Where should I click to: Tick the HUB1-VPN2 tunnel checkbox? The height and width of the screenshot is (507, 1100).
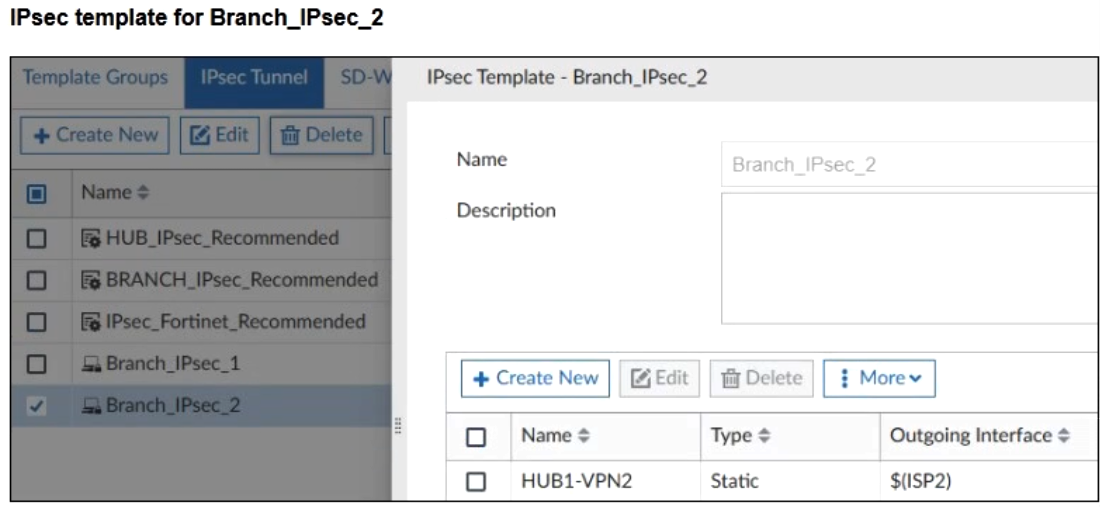pyautogui.click(x=477, y=481)
